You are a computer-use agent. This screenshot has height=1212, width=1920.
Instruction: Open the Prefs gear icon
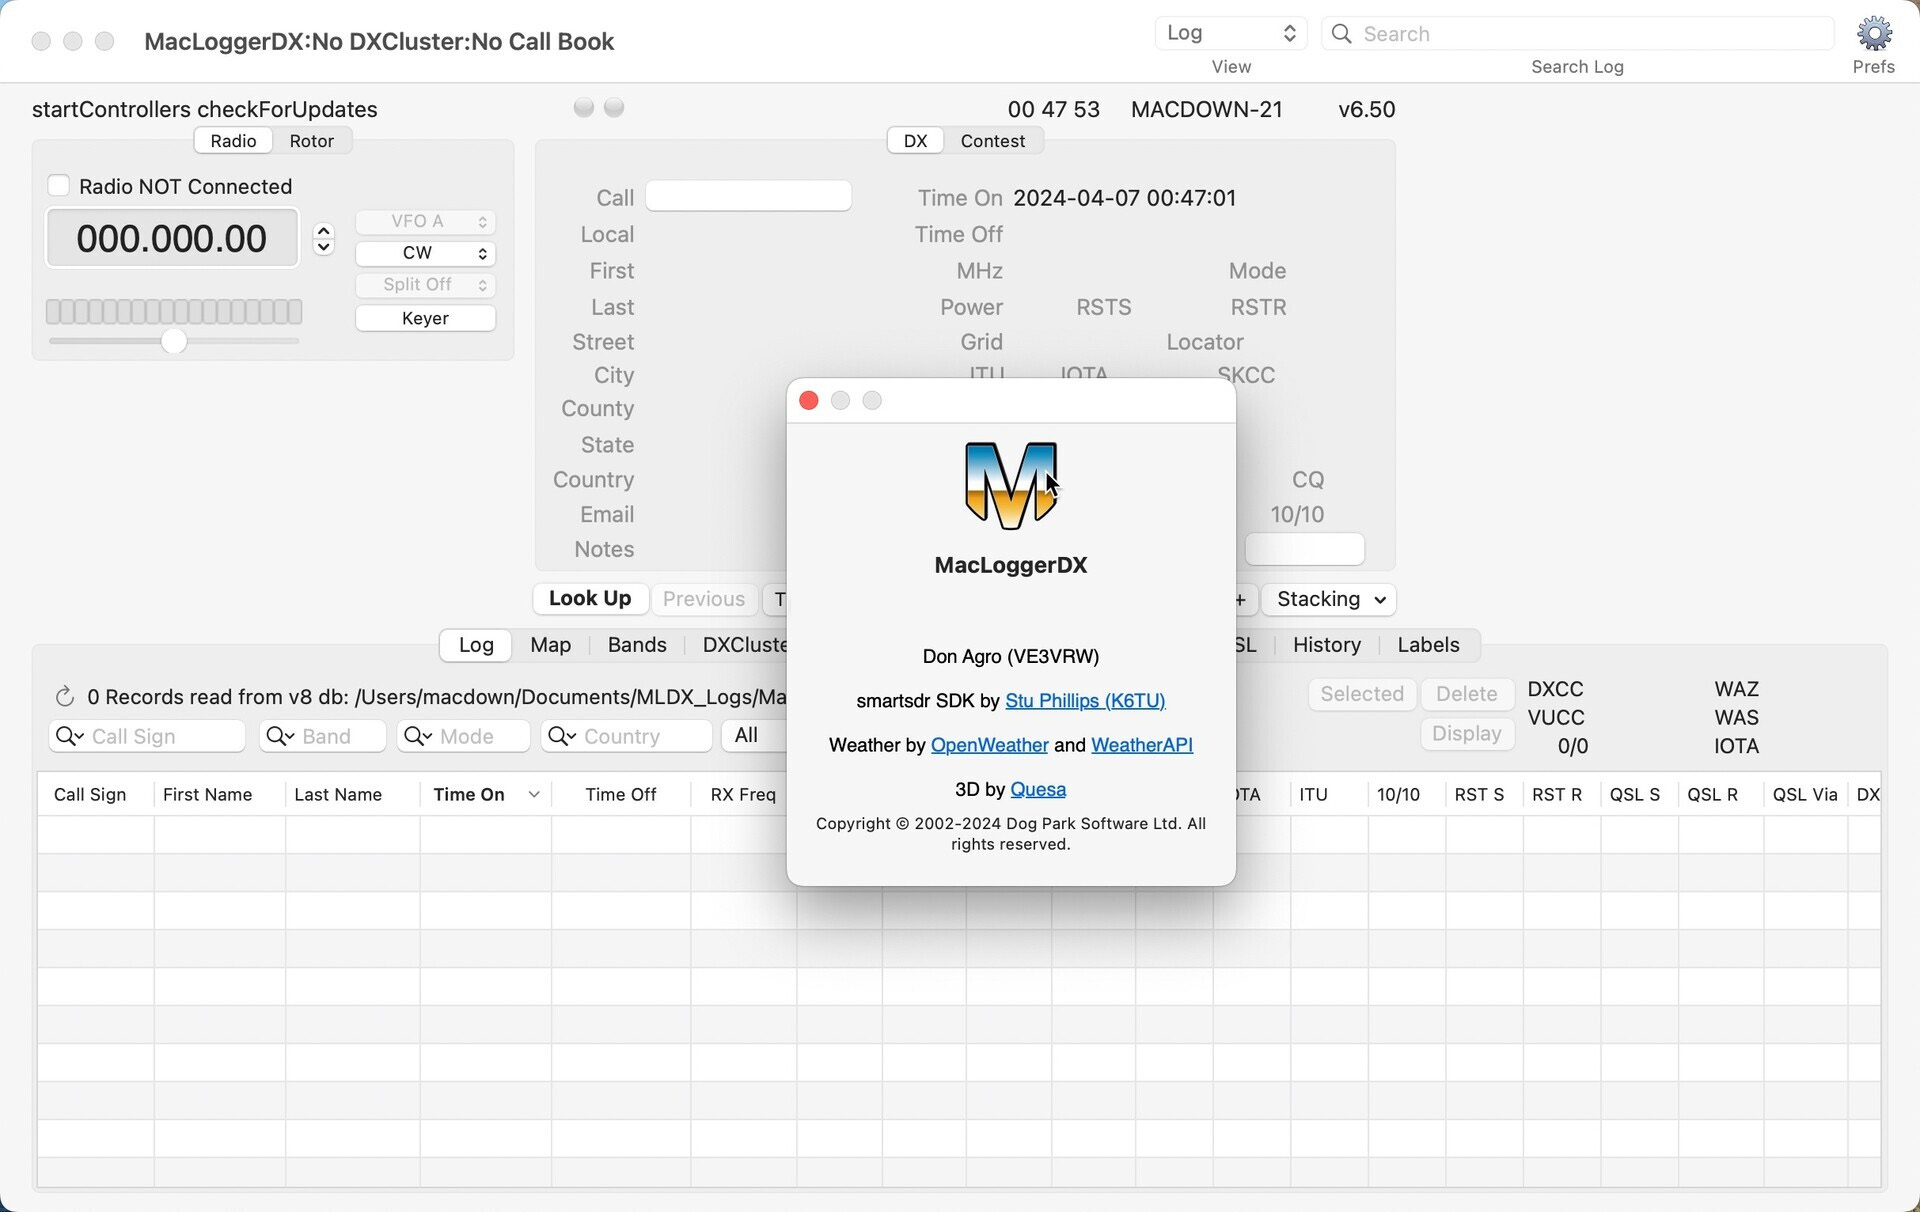click(1874, 34)
